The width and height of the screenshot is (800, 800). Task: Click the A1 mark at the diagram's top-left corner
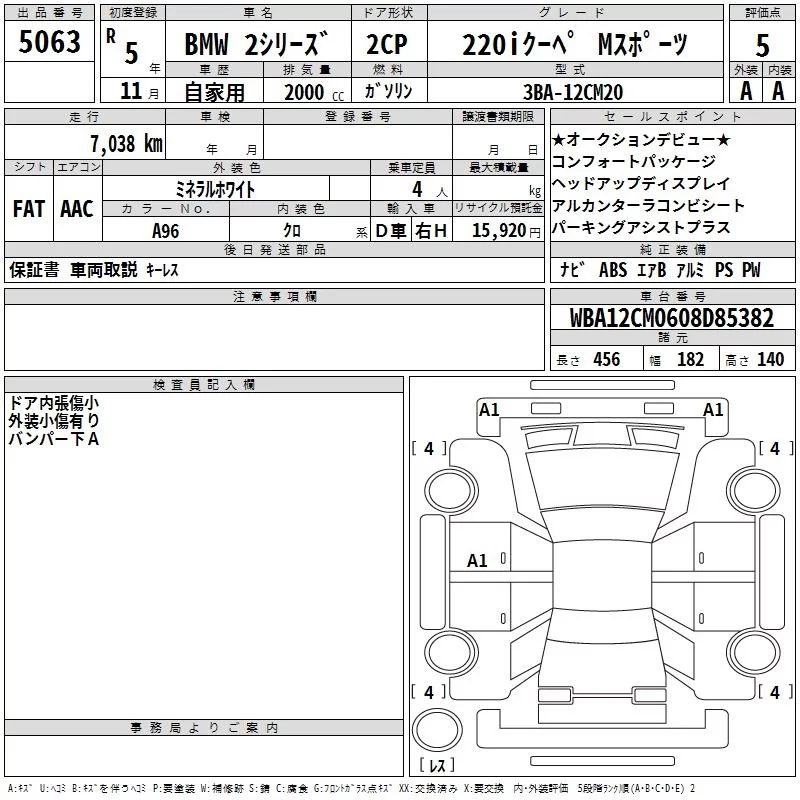coord(489,409)
